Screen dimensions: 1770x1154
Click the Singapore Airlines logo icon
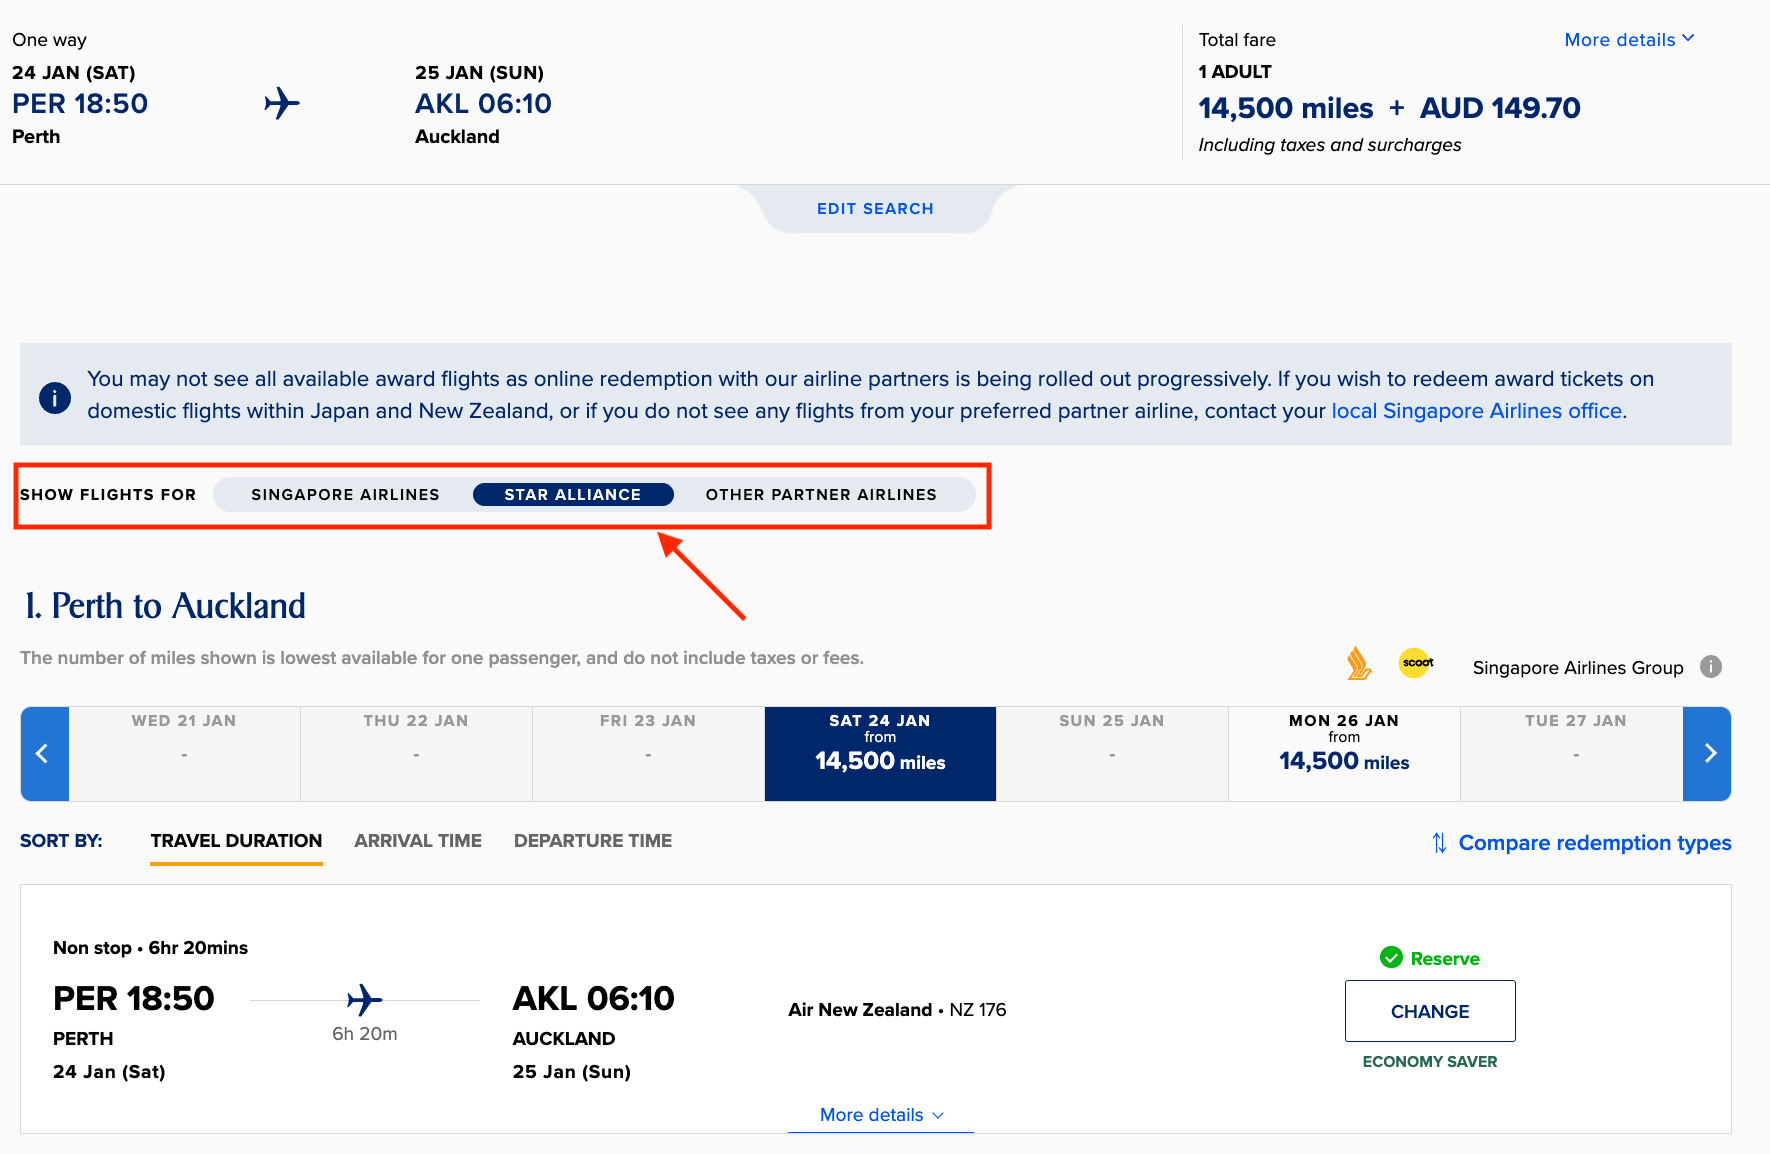pyautogui.click(x=1358, y=664)
